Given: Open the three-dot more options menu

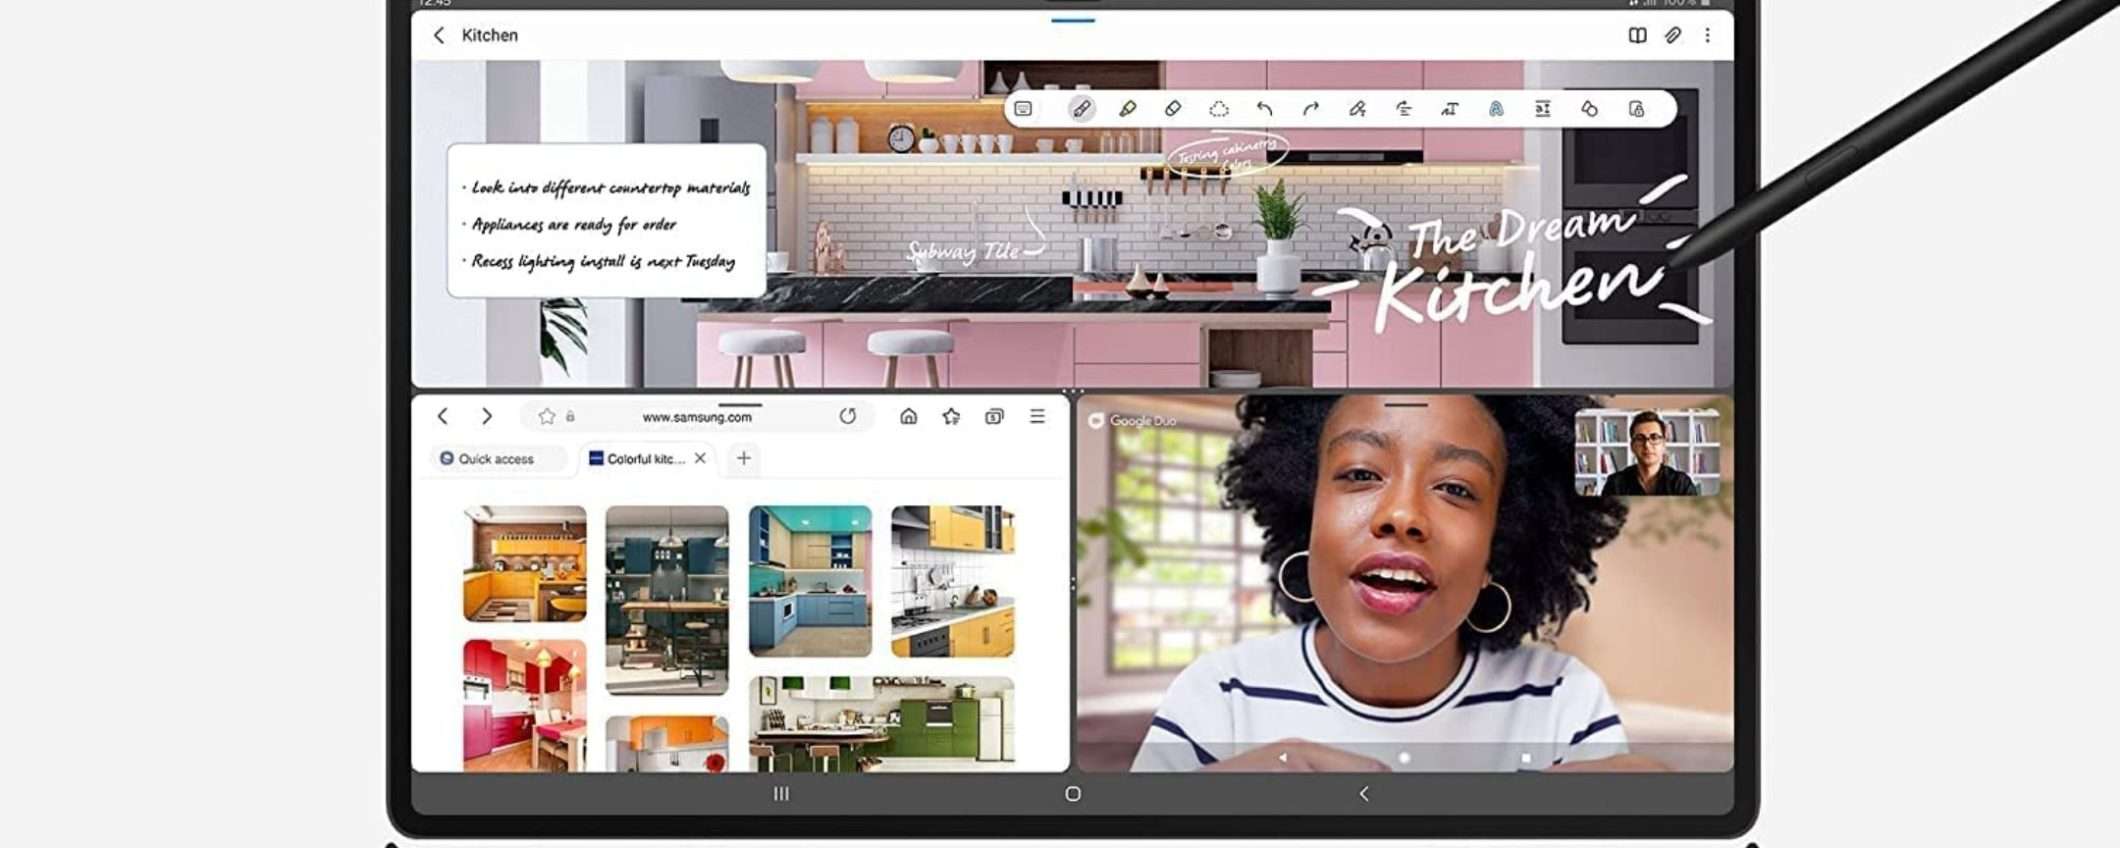Looking at the screenshot, I should click(x=1708, y=36).
